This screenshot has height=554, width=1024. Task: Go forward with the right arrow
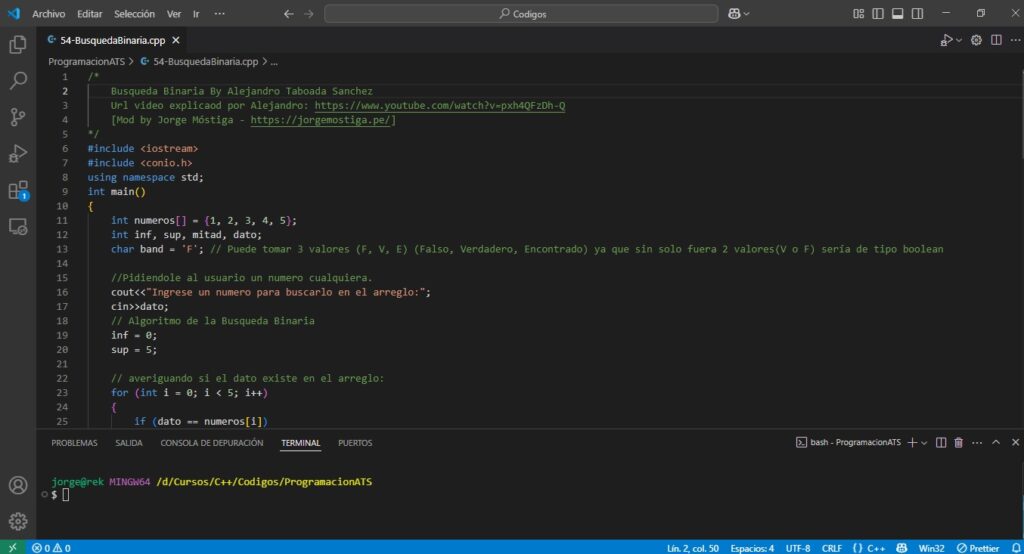[308, 14]
